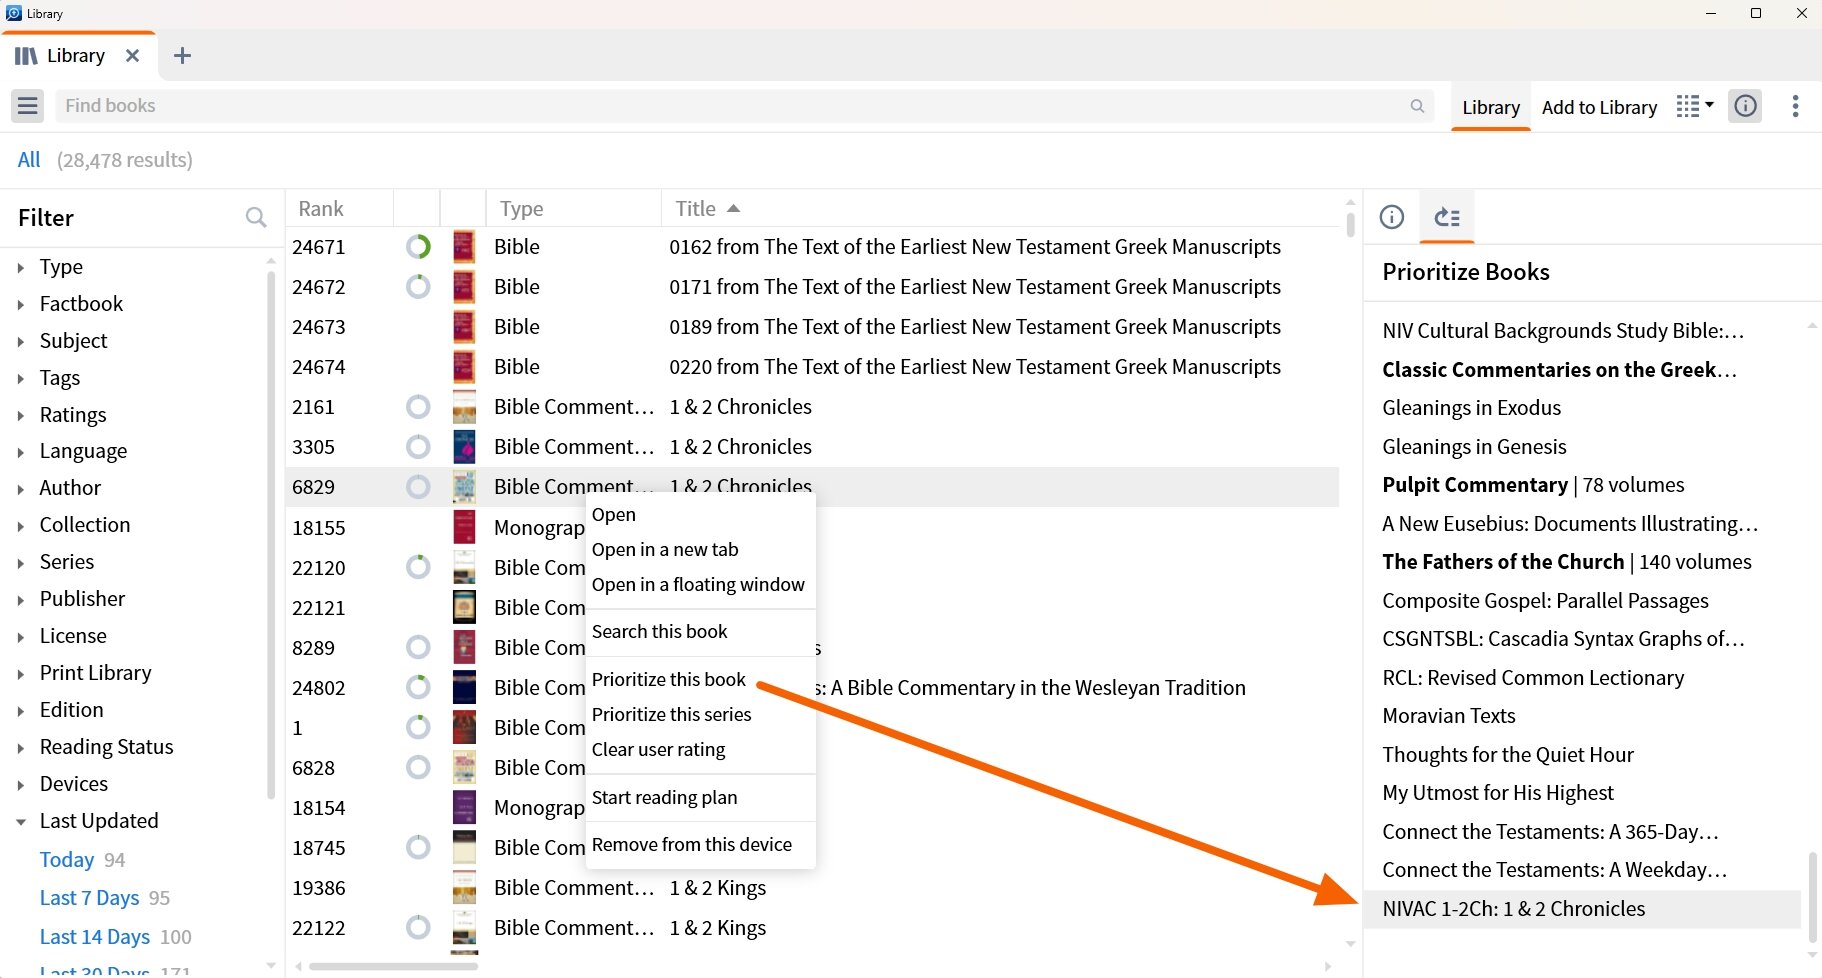This screenshot has height=978, width=1822.
Task: Collapse the Last Updated filter
Action: (20, 821)
